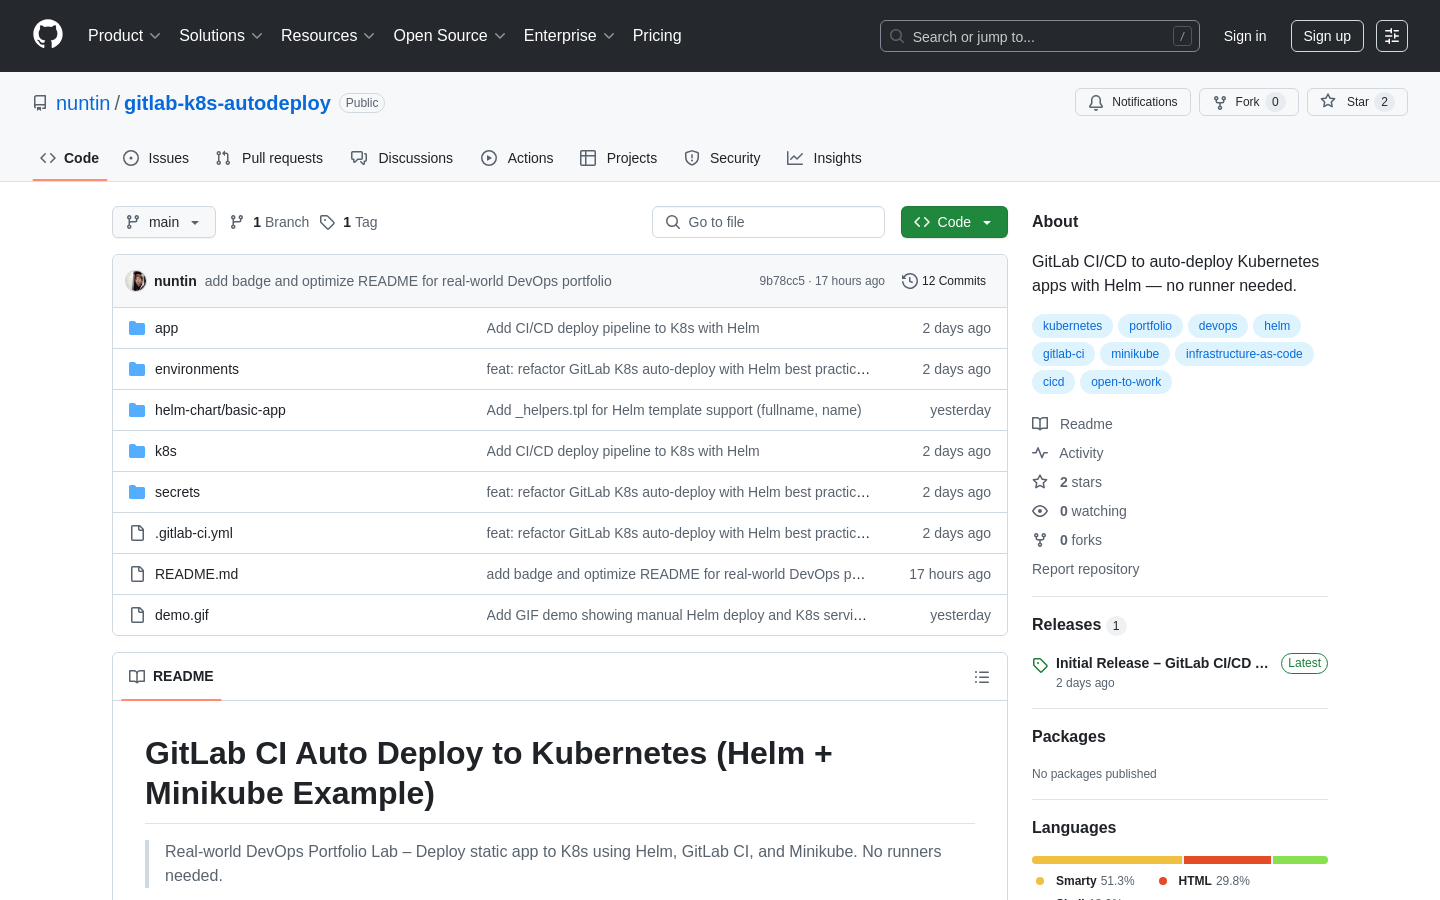Select the Code tab
The image size is (1440, 900).
(70, 158)
